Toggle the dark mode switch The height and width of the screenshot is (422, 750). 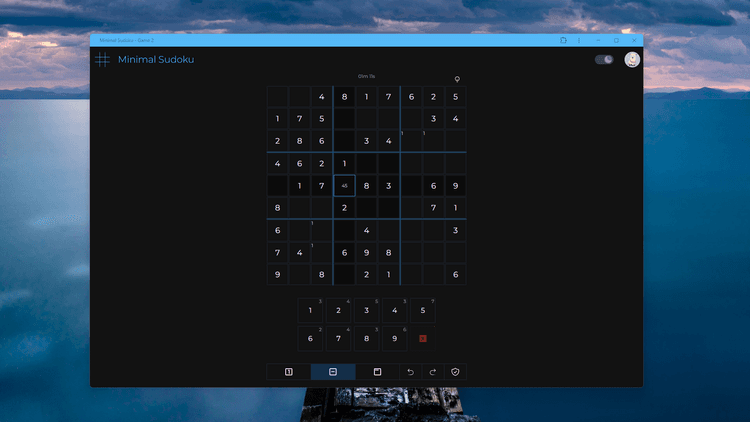point(604,60)
